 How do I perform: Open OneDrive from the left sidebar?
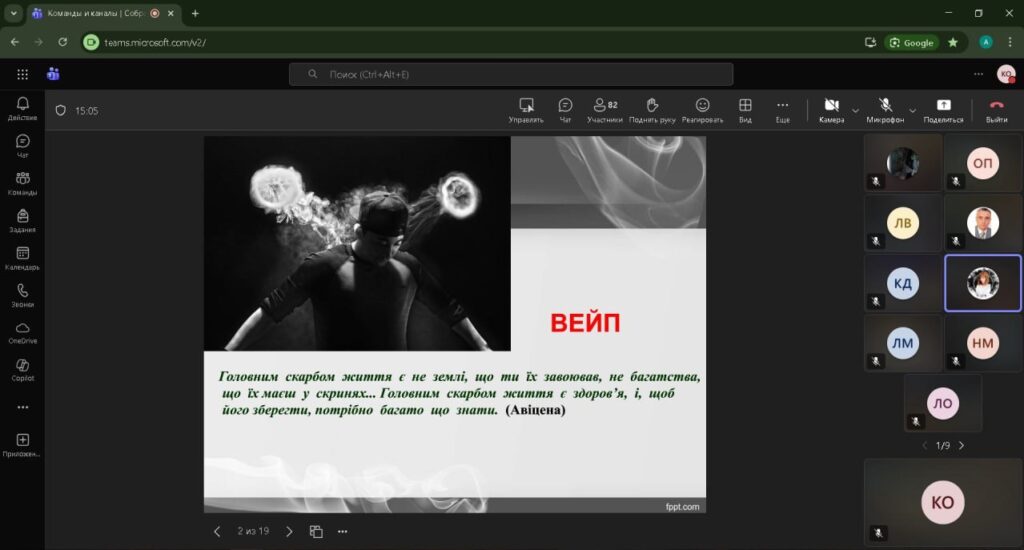22,332
